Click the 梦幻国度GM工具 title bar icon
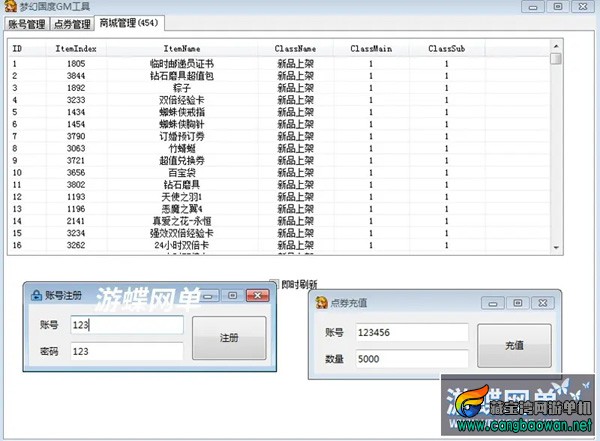 [10, 6]
